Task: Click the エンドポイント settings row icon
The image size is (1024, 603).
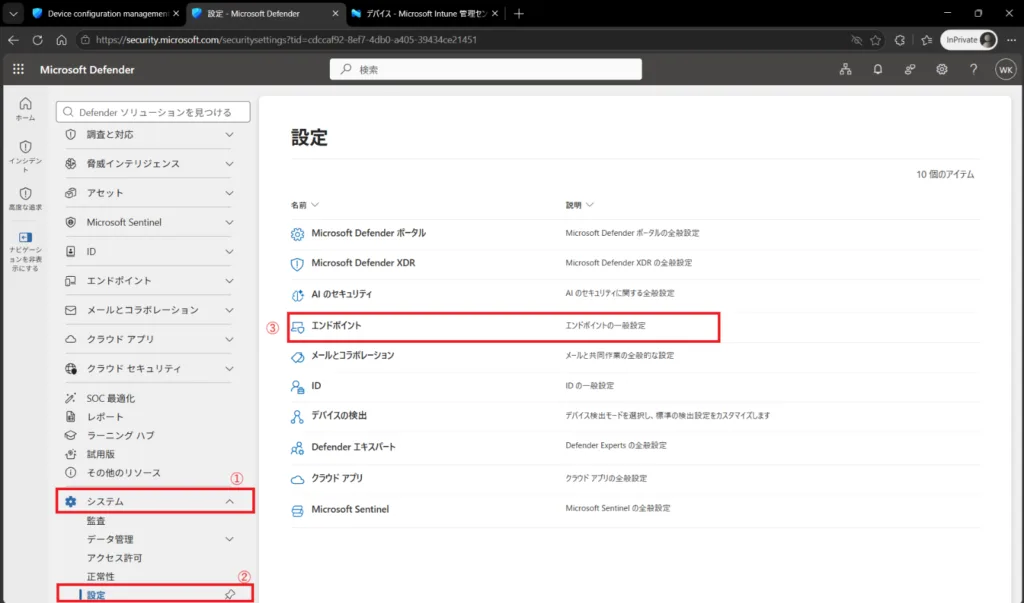Action: point(297,327)
